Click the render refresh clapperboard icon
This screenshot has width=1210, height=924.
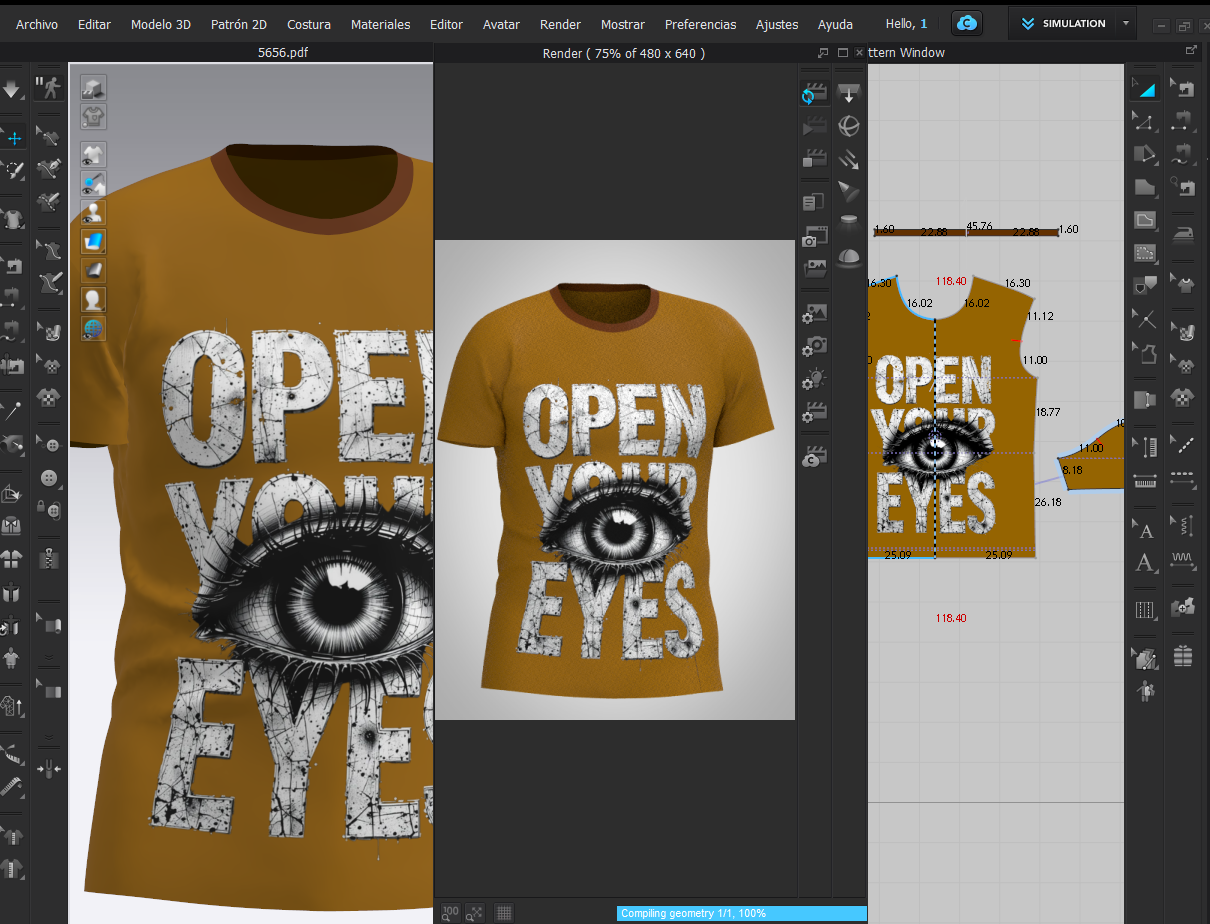813,95
